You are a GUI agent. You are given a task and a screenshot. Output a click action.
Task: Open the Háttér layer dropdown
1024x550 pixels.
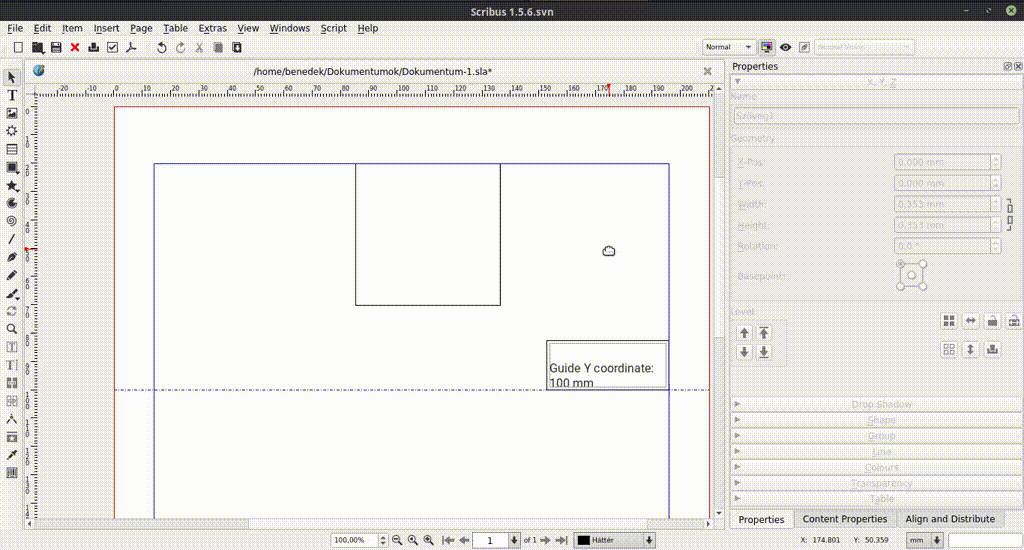pos(615,540)
